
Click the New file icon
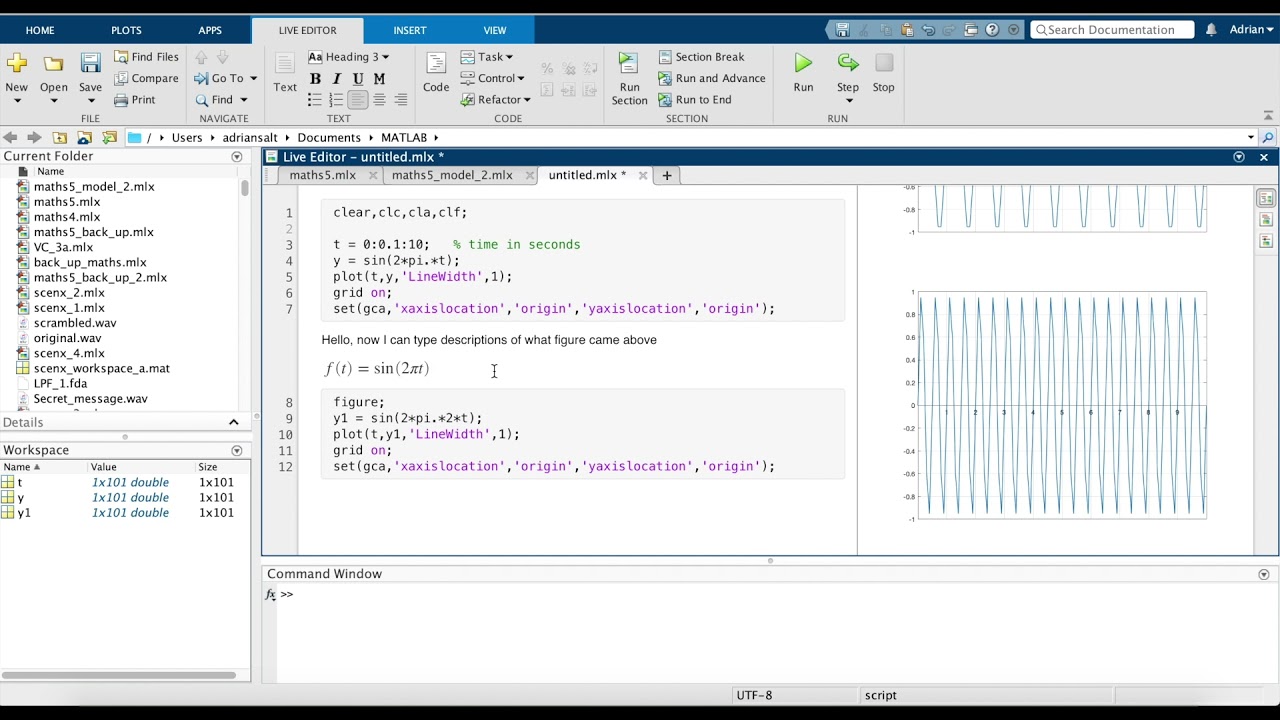pyautogui.click(x=17, y=64)
